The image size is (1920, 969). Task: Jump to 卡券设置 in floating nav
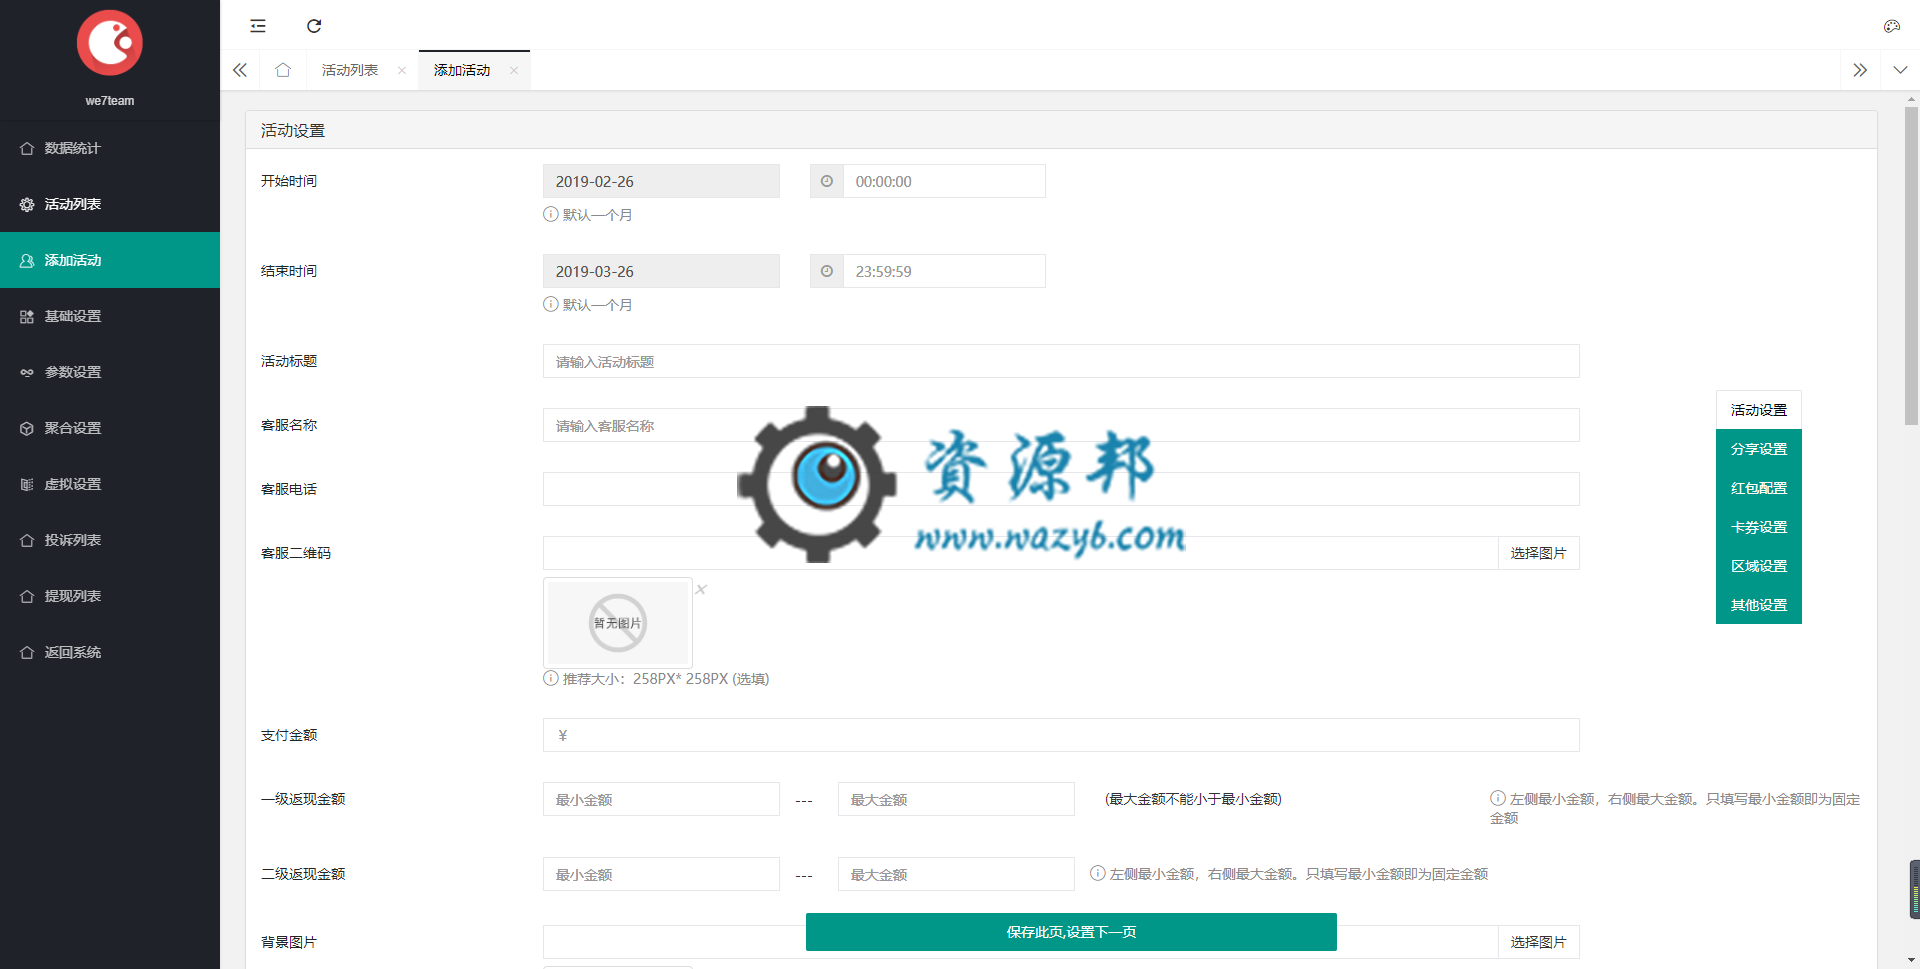click(x=1759, y=527)
